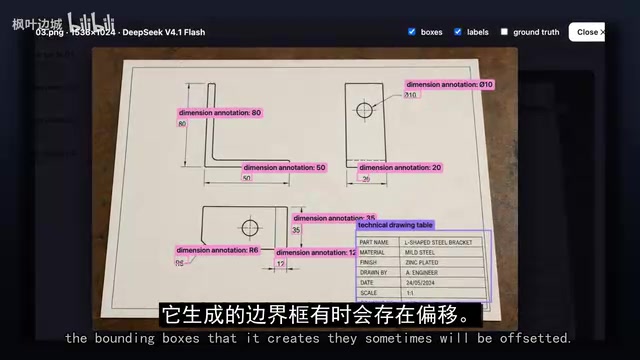Click the 'dimension annotation: 20' label
Viewport: 640px width, 360px height.
pos(400,167)
